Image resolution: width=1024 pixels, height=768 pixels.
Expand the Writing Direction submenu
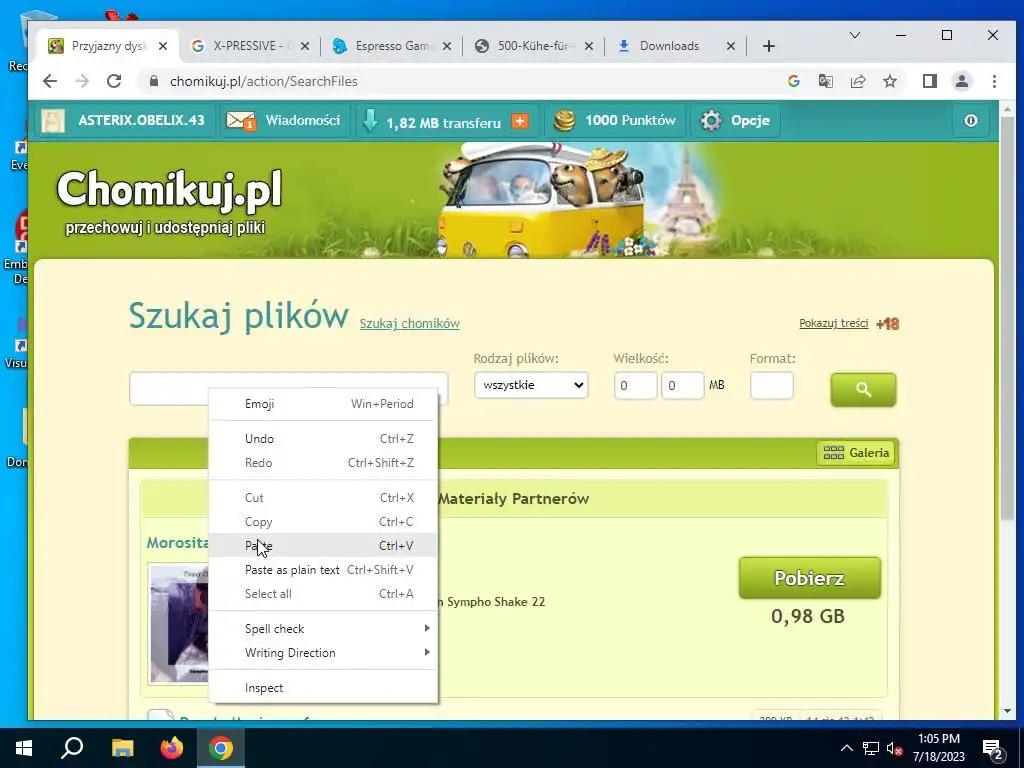point(323,652)
